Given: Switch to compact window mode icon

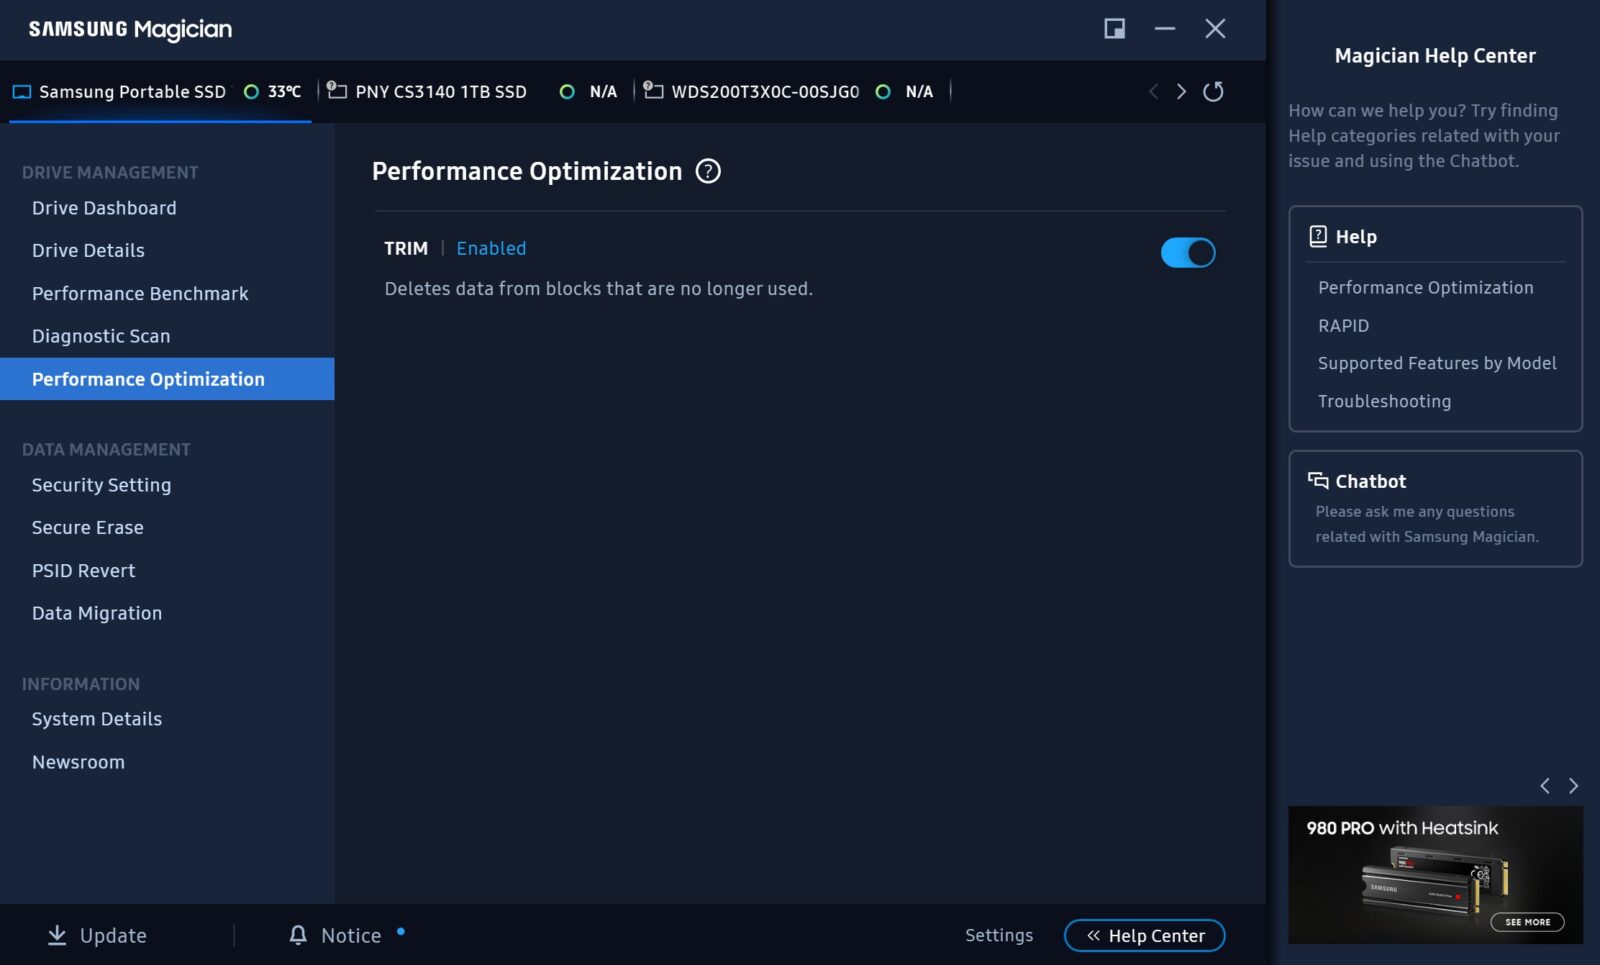Looking at the screenshot, I should 1114,29.
